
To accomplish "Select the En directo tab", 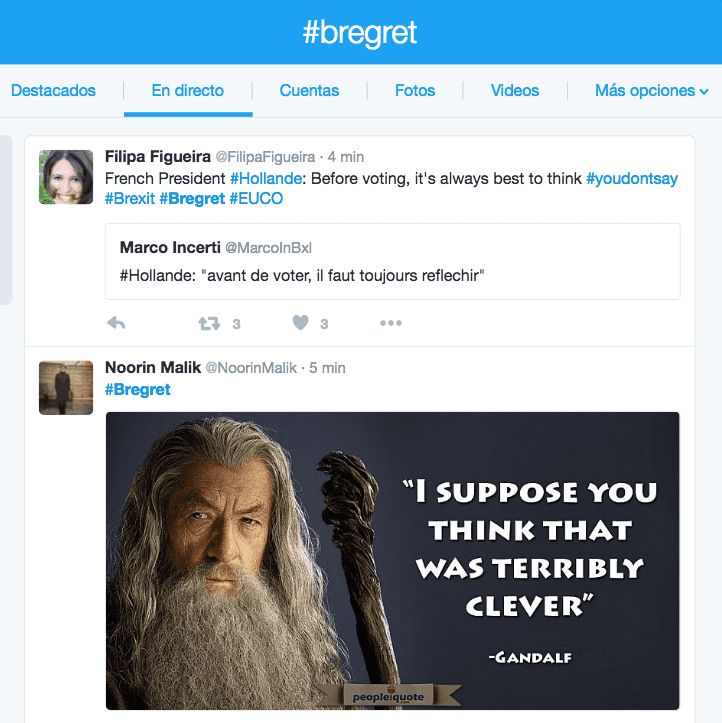I will pyautogui.click(x=187, y=91).
